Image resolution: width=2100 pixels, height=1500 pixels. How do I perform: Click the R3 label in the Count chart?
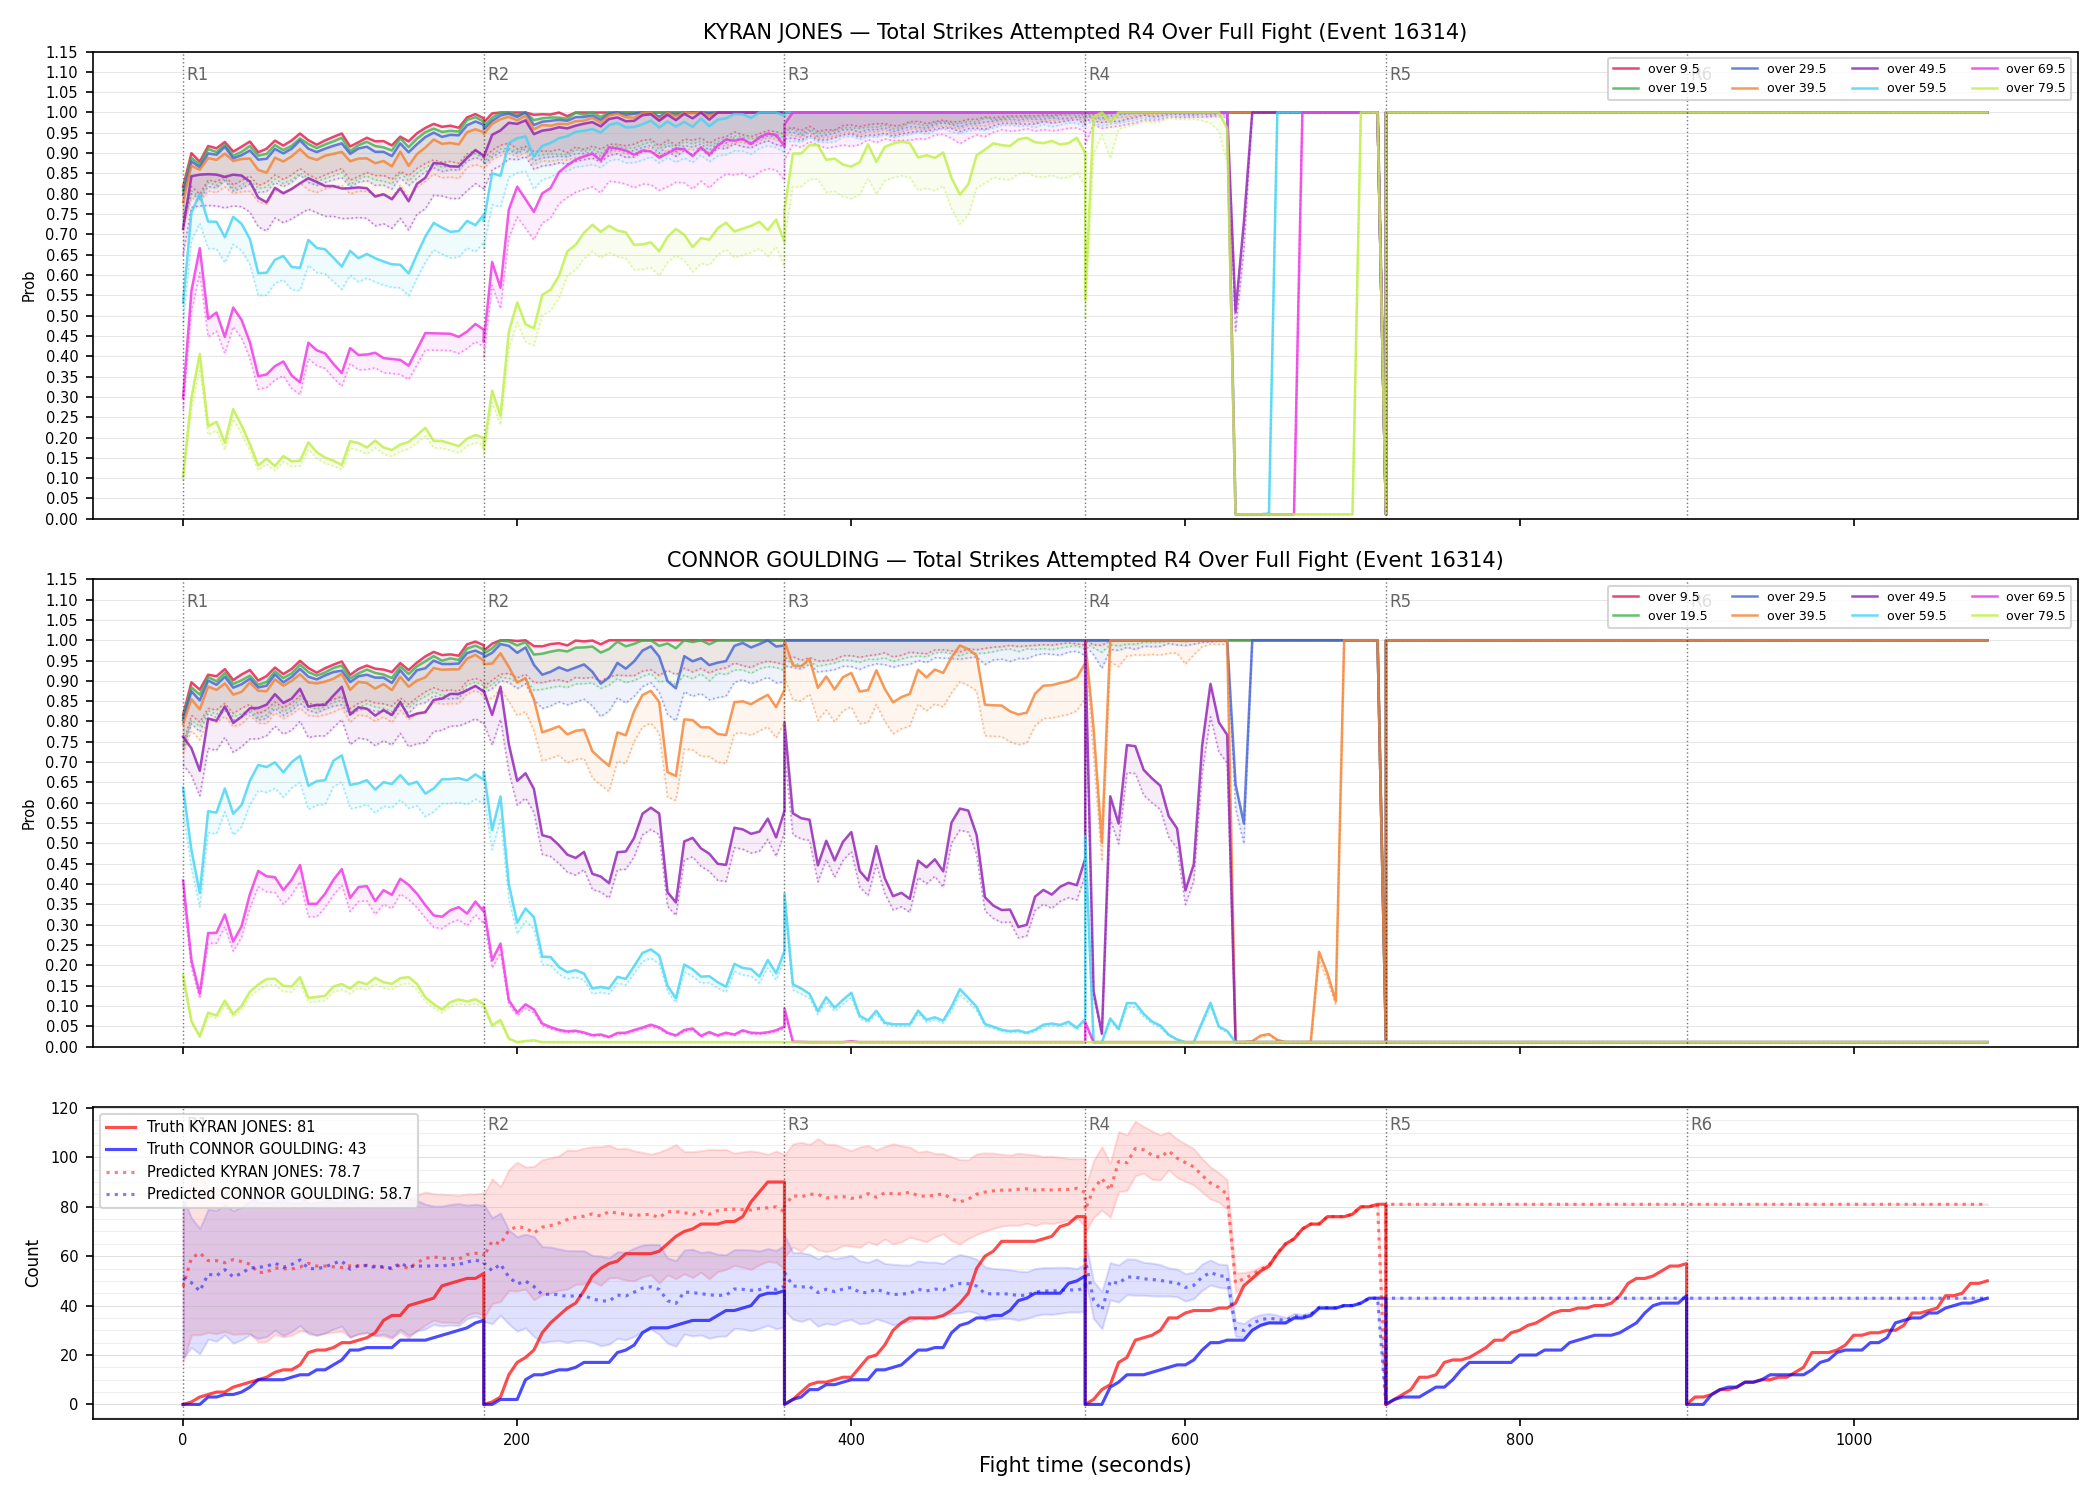(798, 1124)
